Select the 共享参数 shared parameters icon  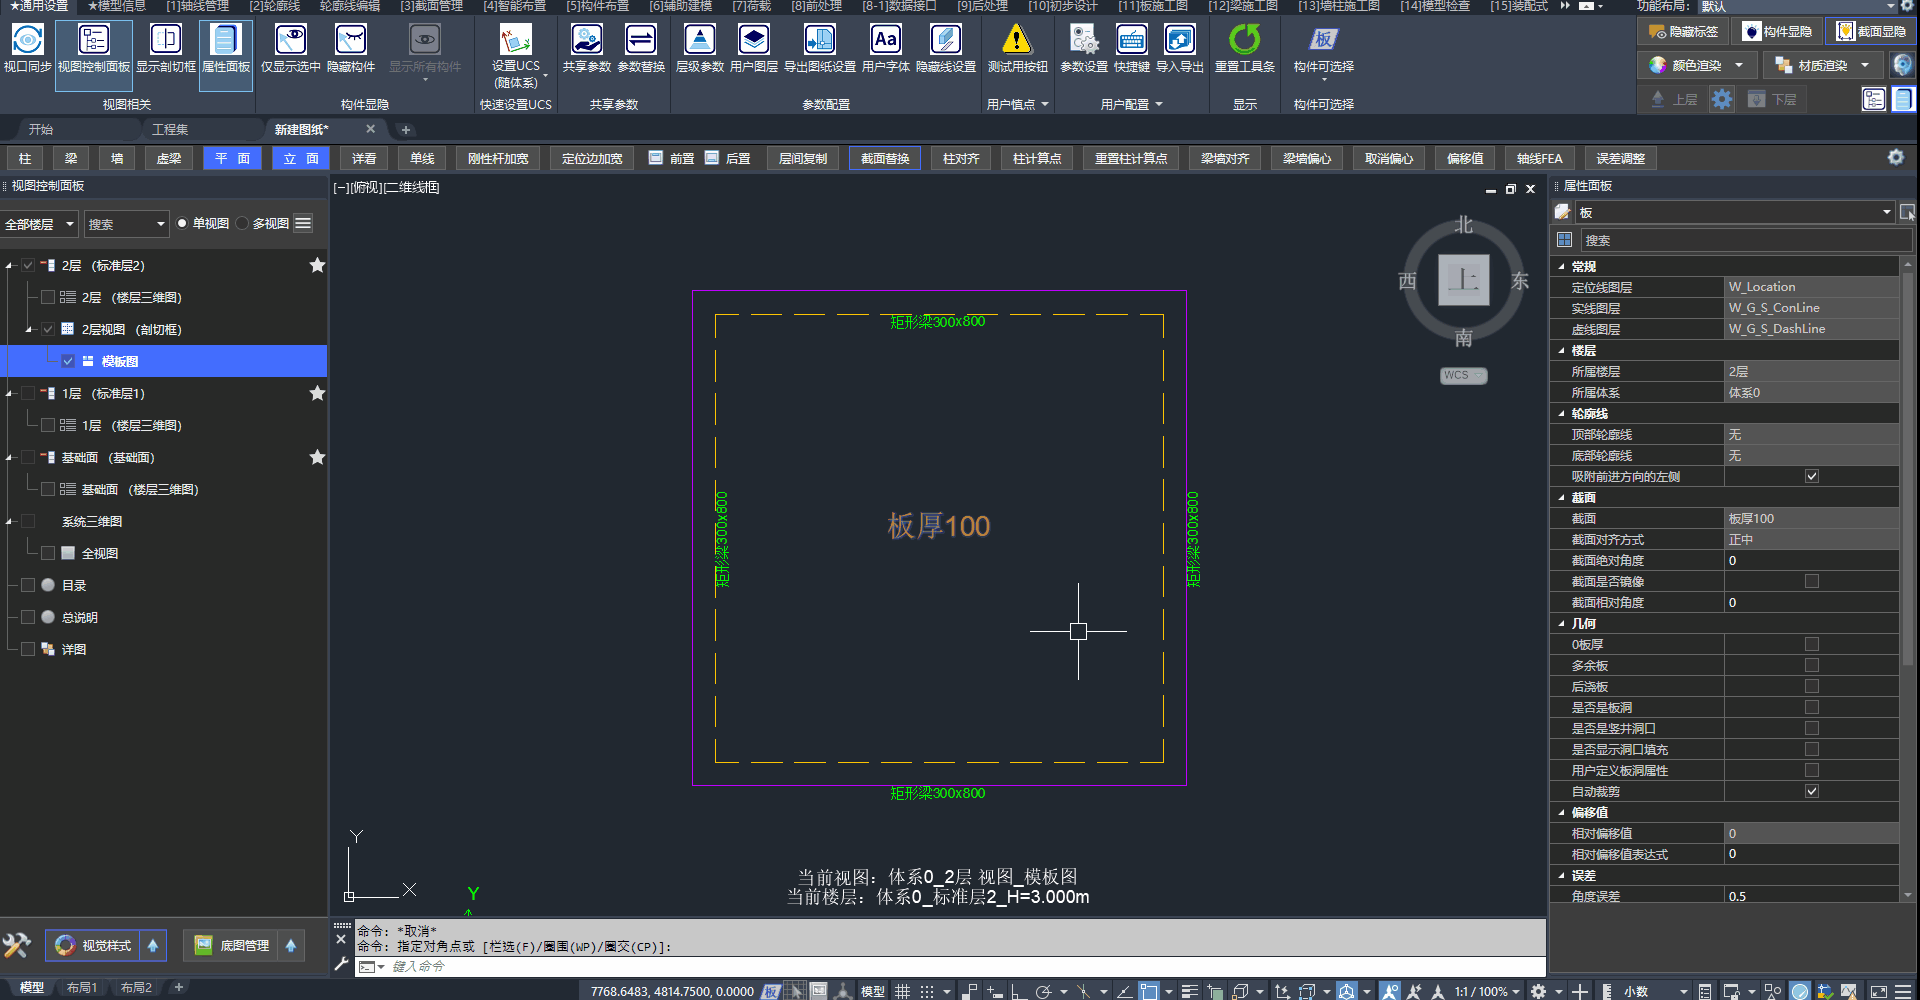[x=586, y=41]
